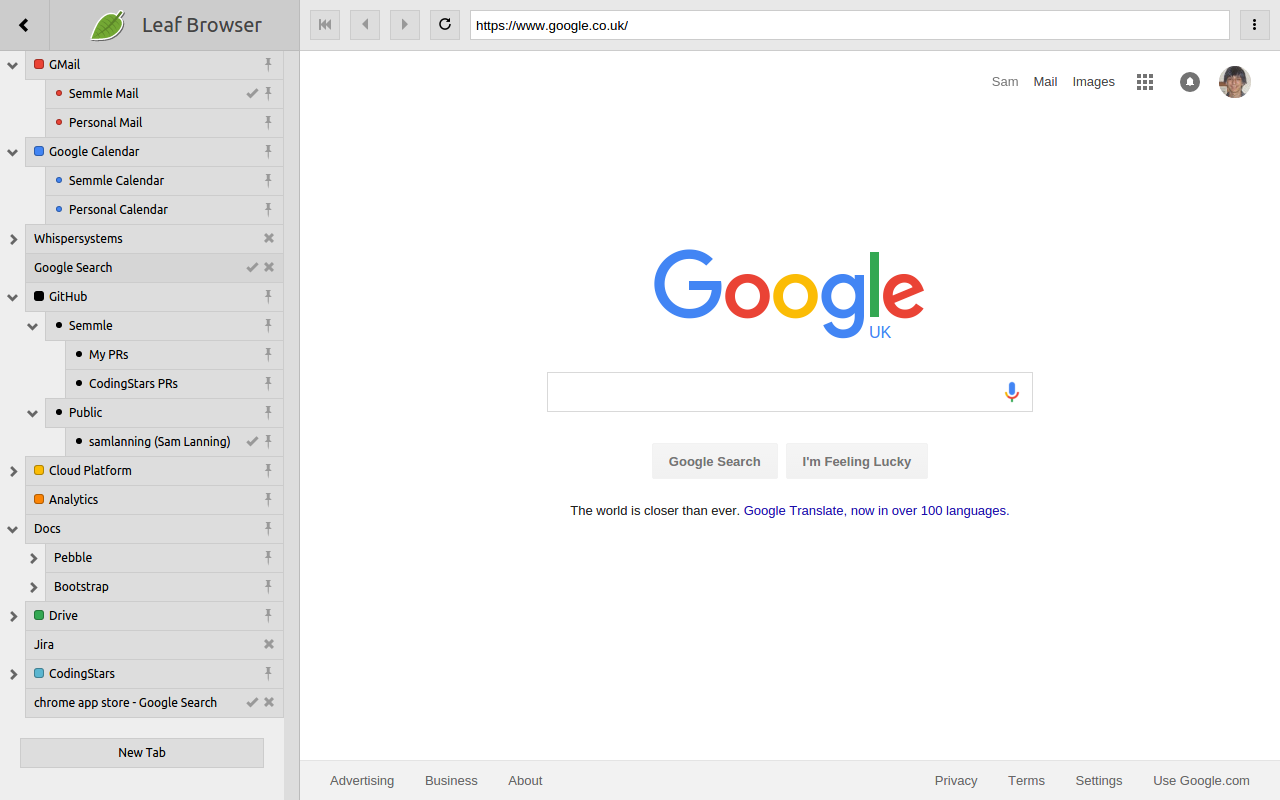Switch to the Jira tab
Viewport: 1280px width, 800px height.
120,644
